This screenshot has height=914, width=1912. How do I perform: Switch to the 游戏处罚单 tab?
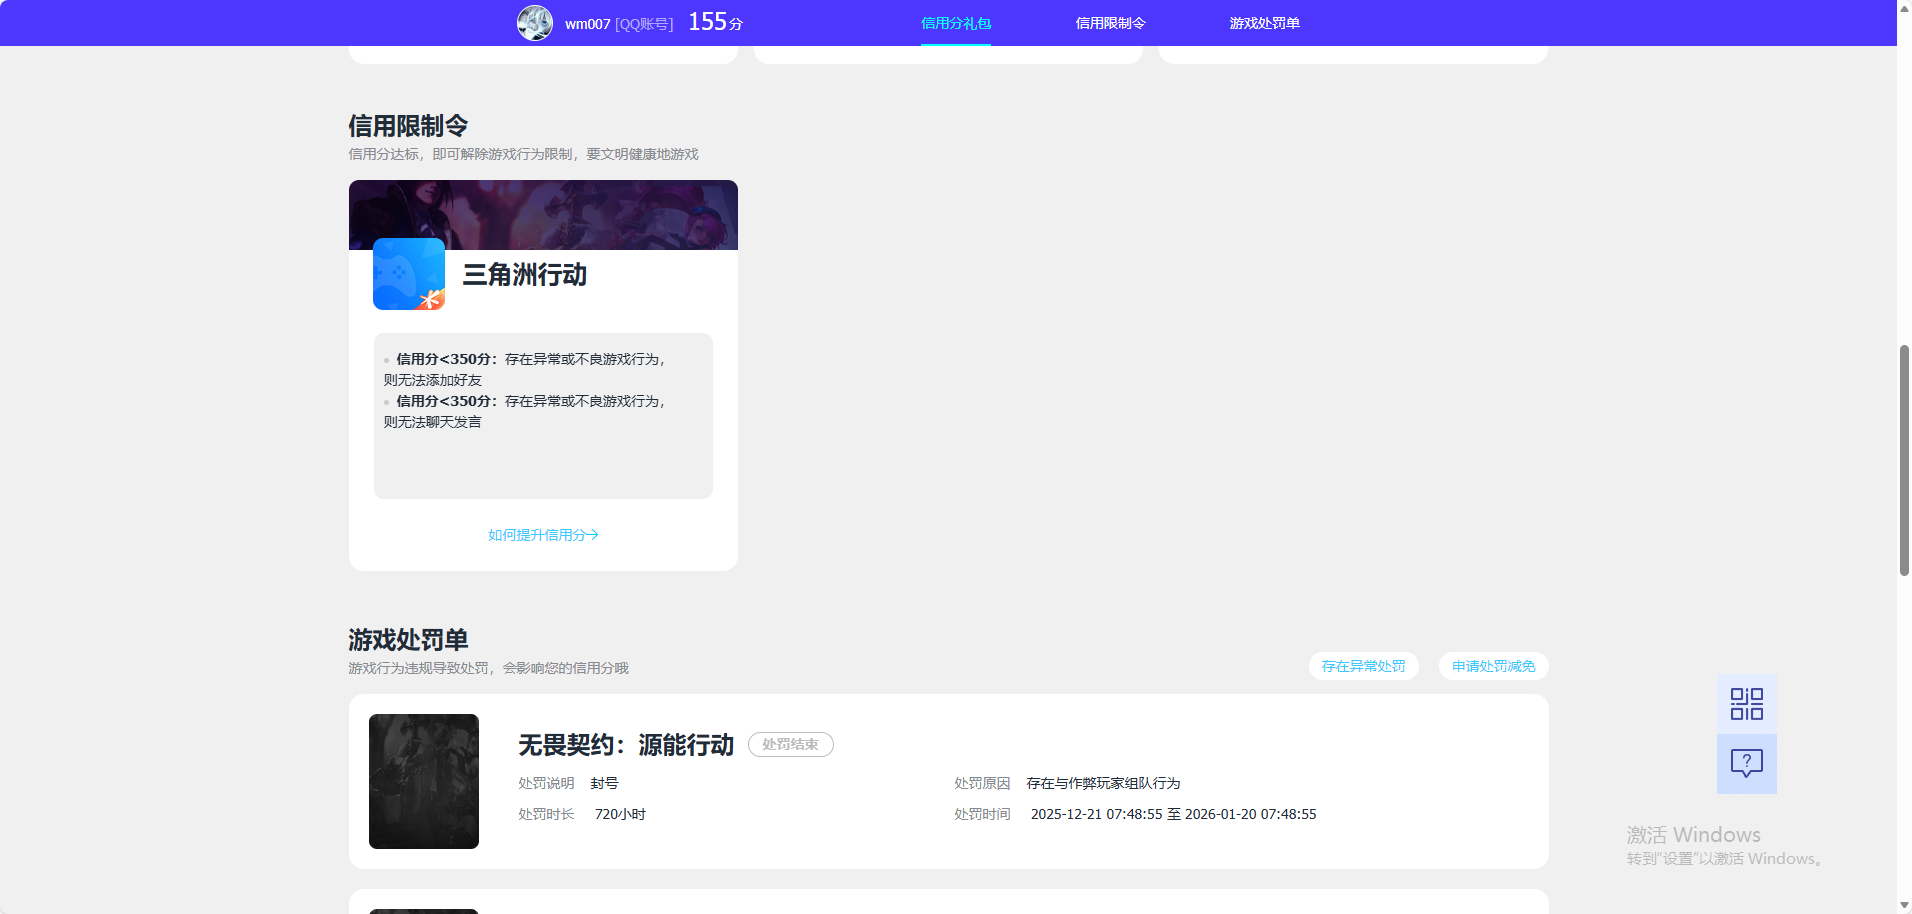click(1265, 22)
